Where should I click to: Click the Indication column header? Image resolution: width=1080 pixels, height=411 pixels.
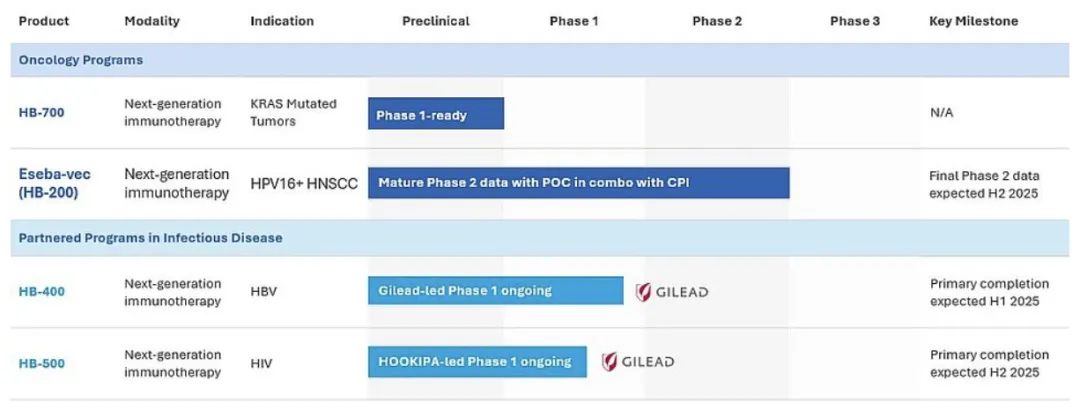282,21
